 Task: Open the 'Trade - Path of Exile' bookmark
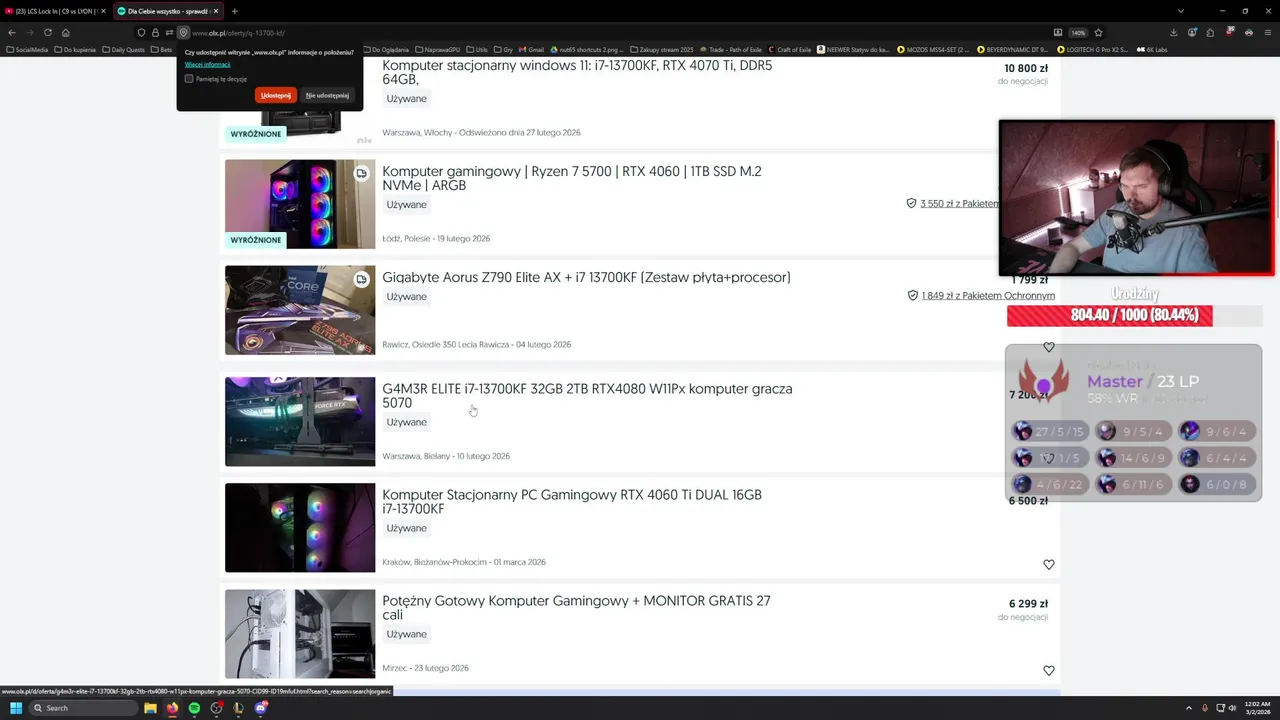(x=731, y=49)
